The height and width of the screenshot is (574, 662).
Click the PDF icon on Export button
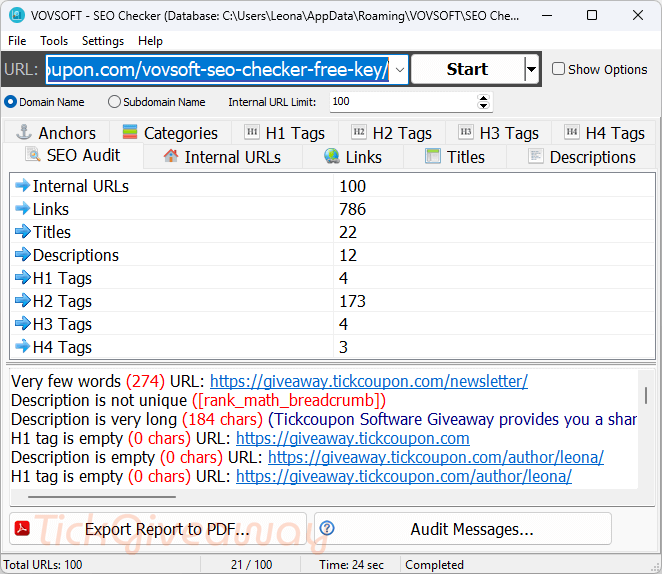[x=22, y=528]
